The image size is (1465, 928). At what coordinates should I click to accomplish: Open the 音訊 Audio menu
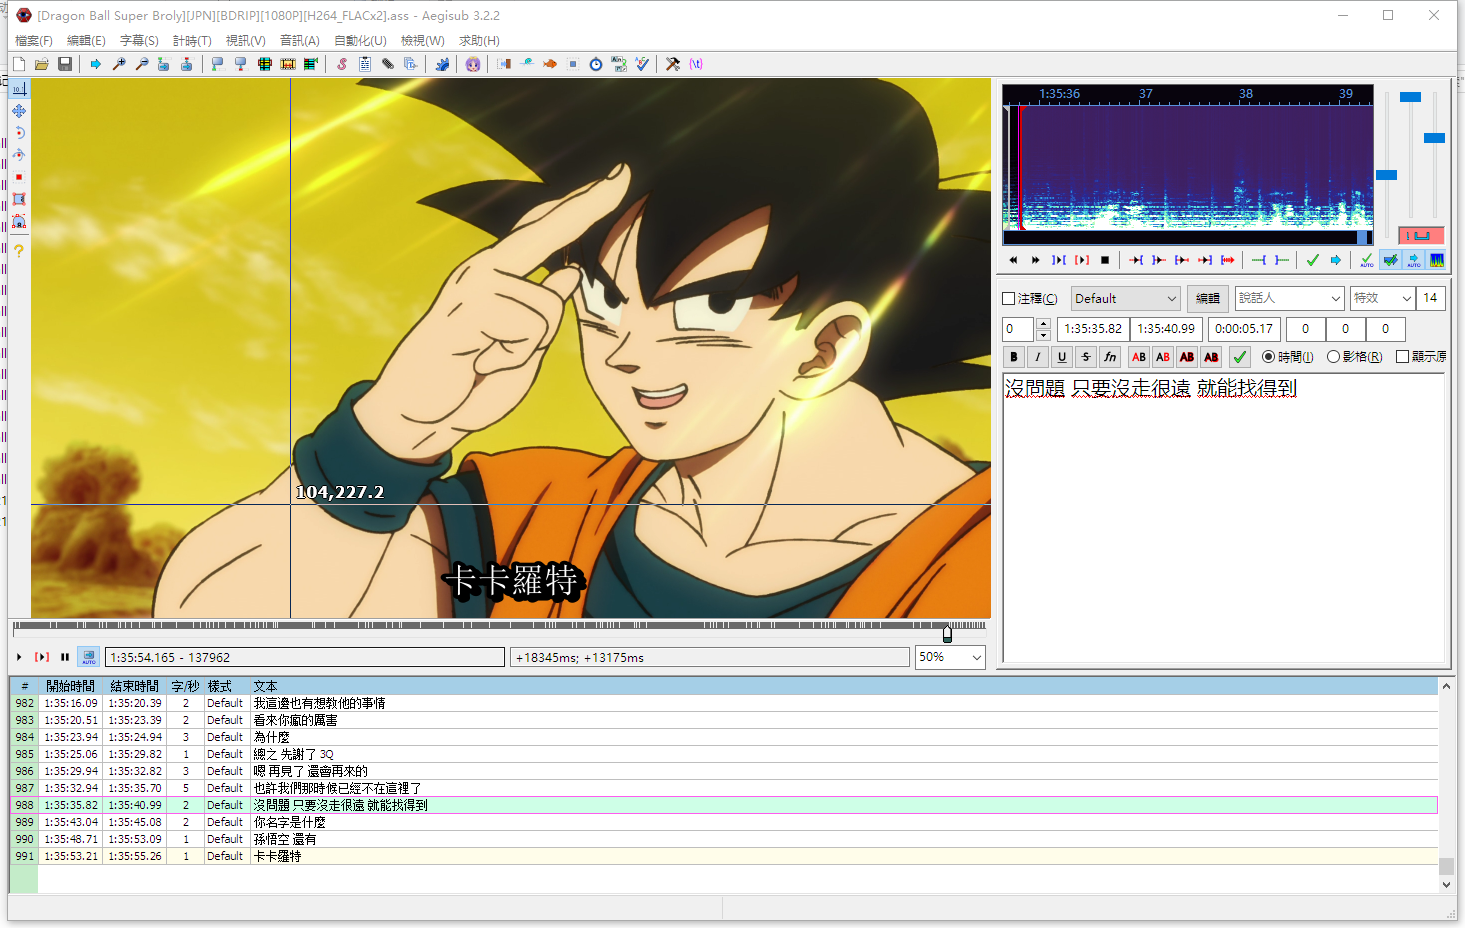300,41
